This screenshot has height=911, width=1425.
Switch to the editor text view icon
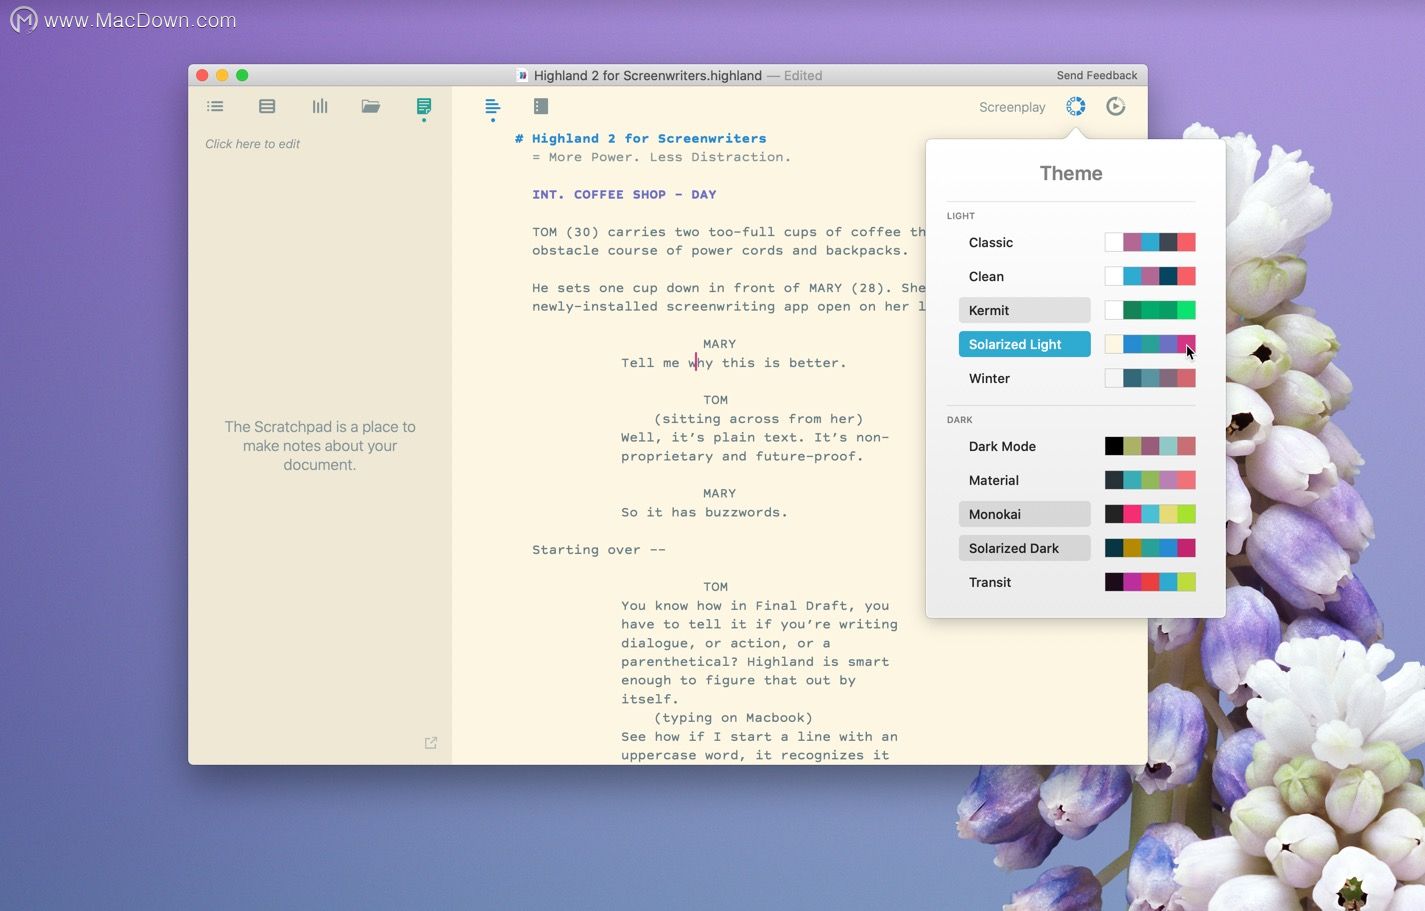click(492, 106)
